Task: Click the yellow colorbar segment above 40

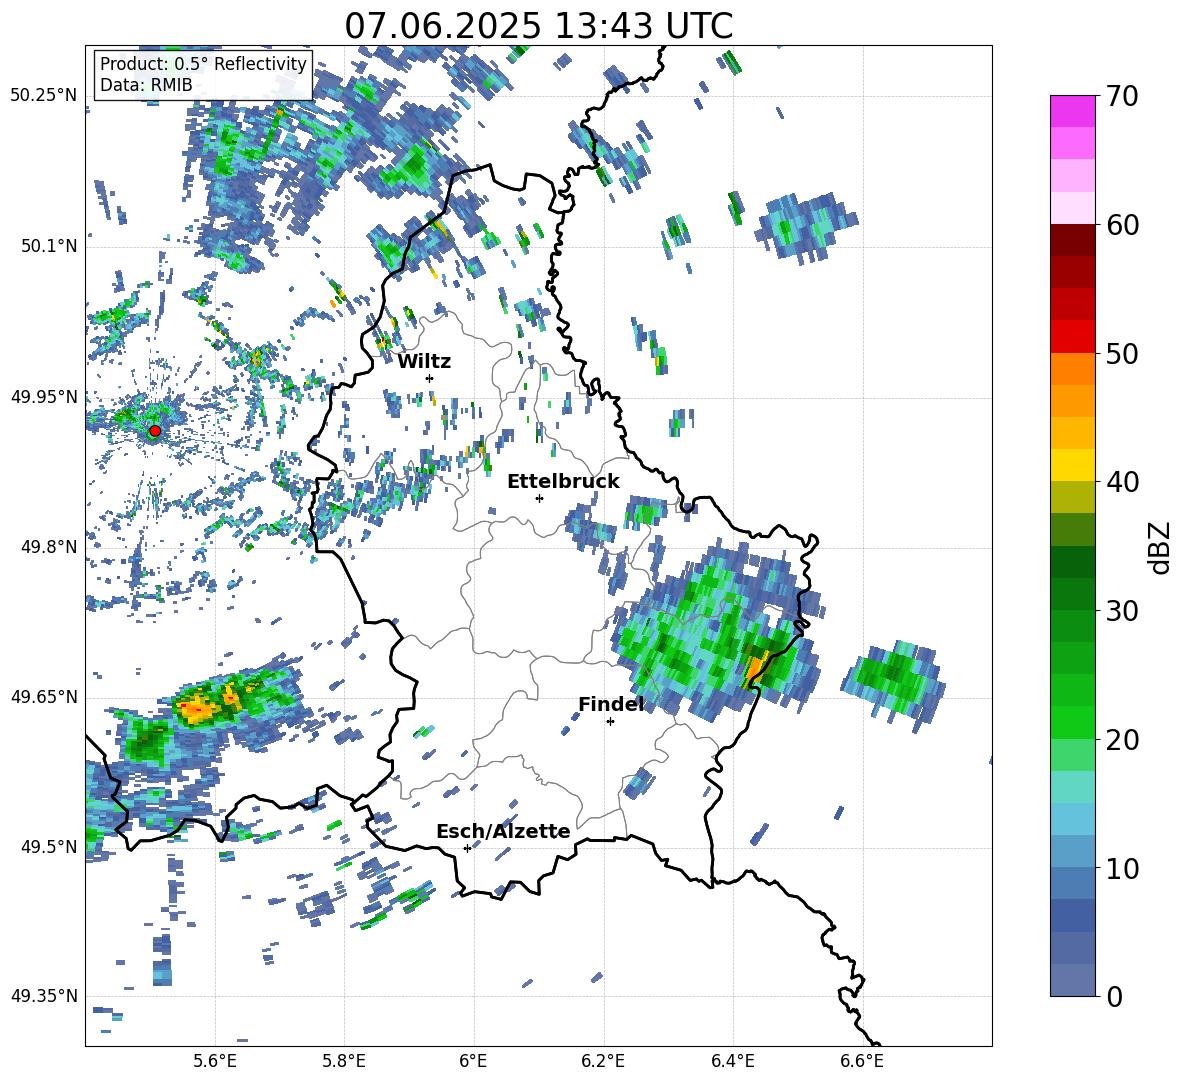Action: [1072, 465]
